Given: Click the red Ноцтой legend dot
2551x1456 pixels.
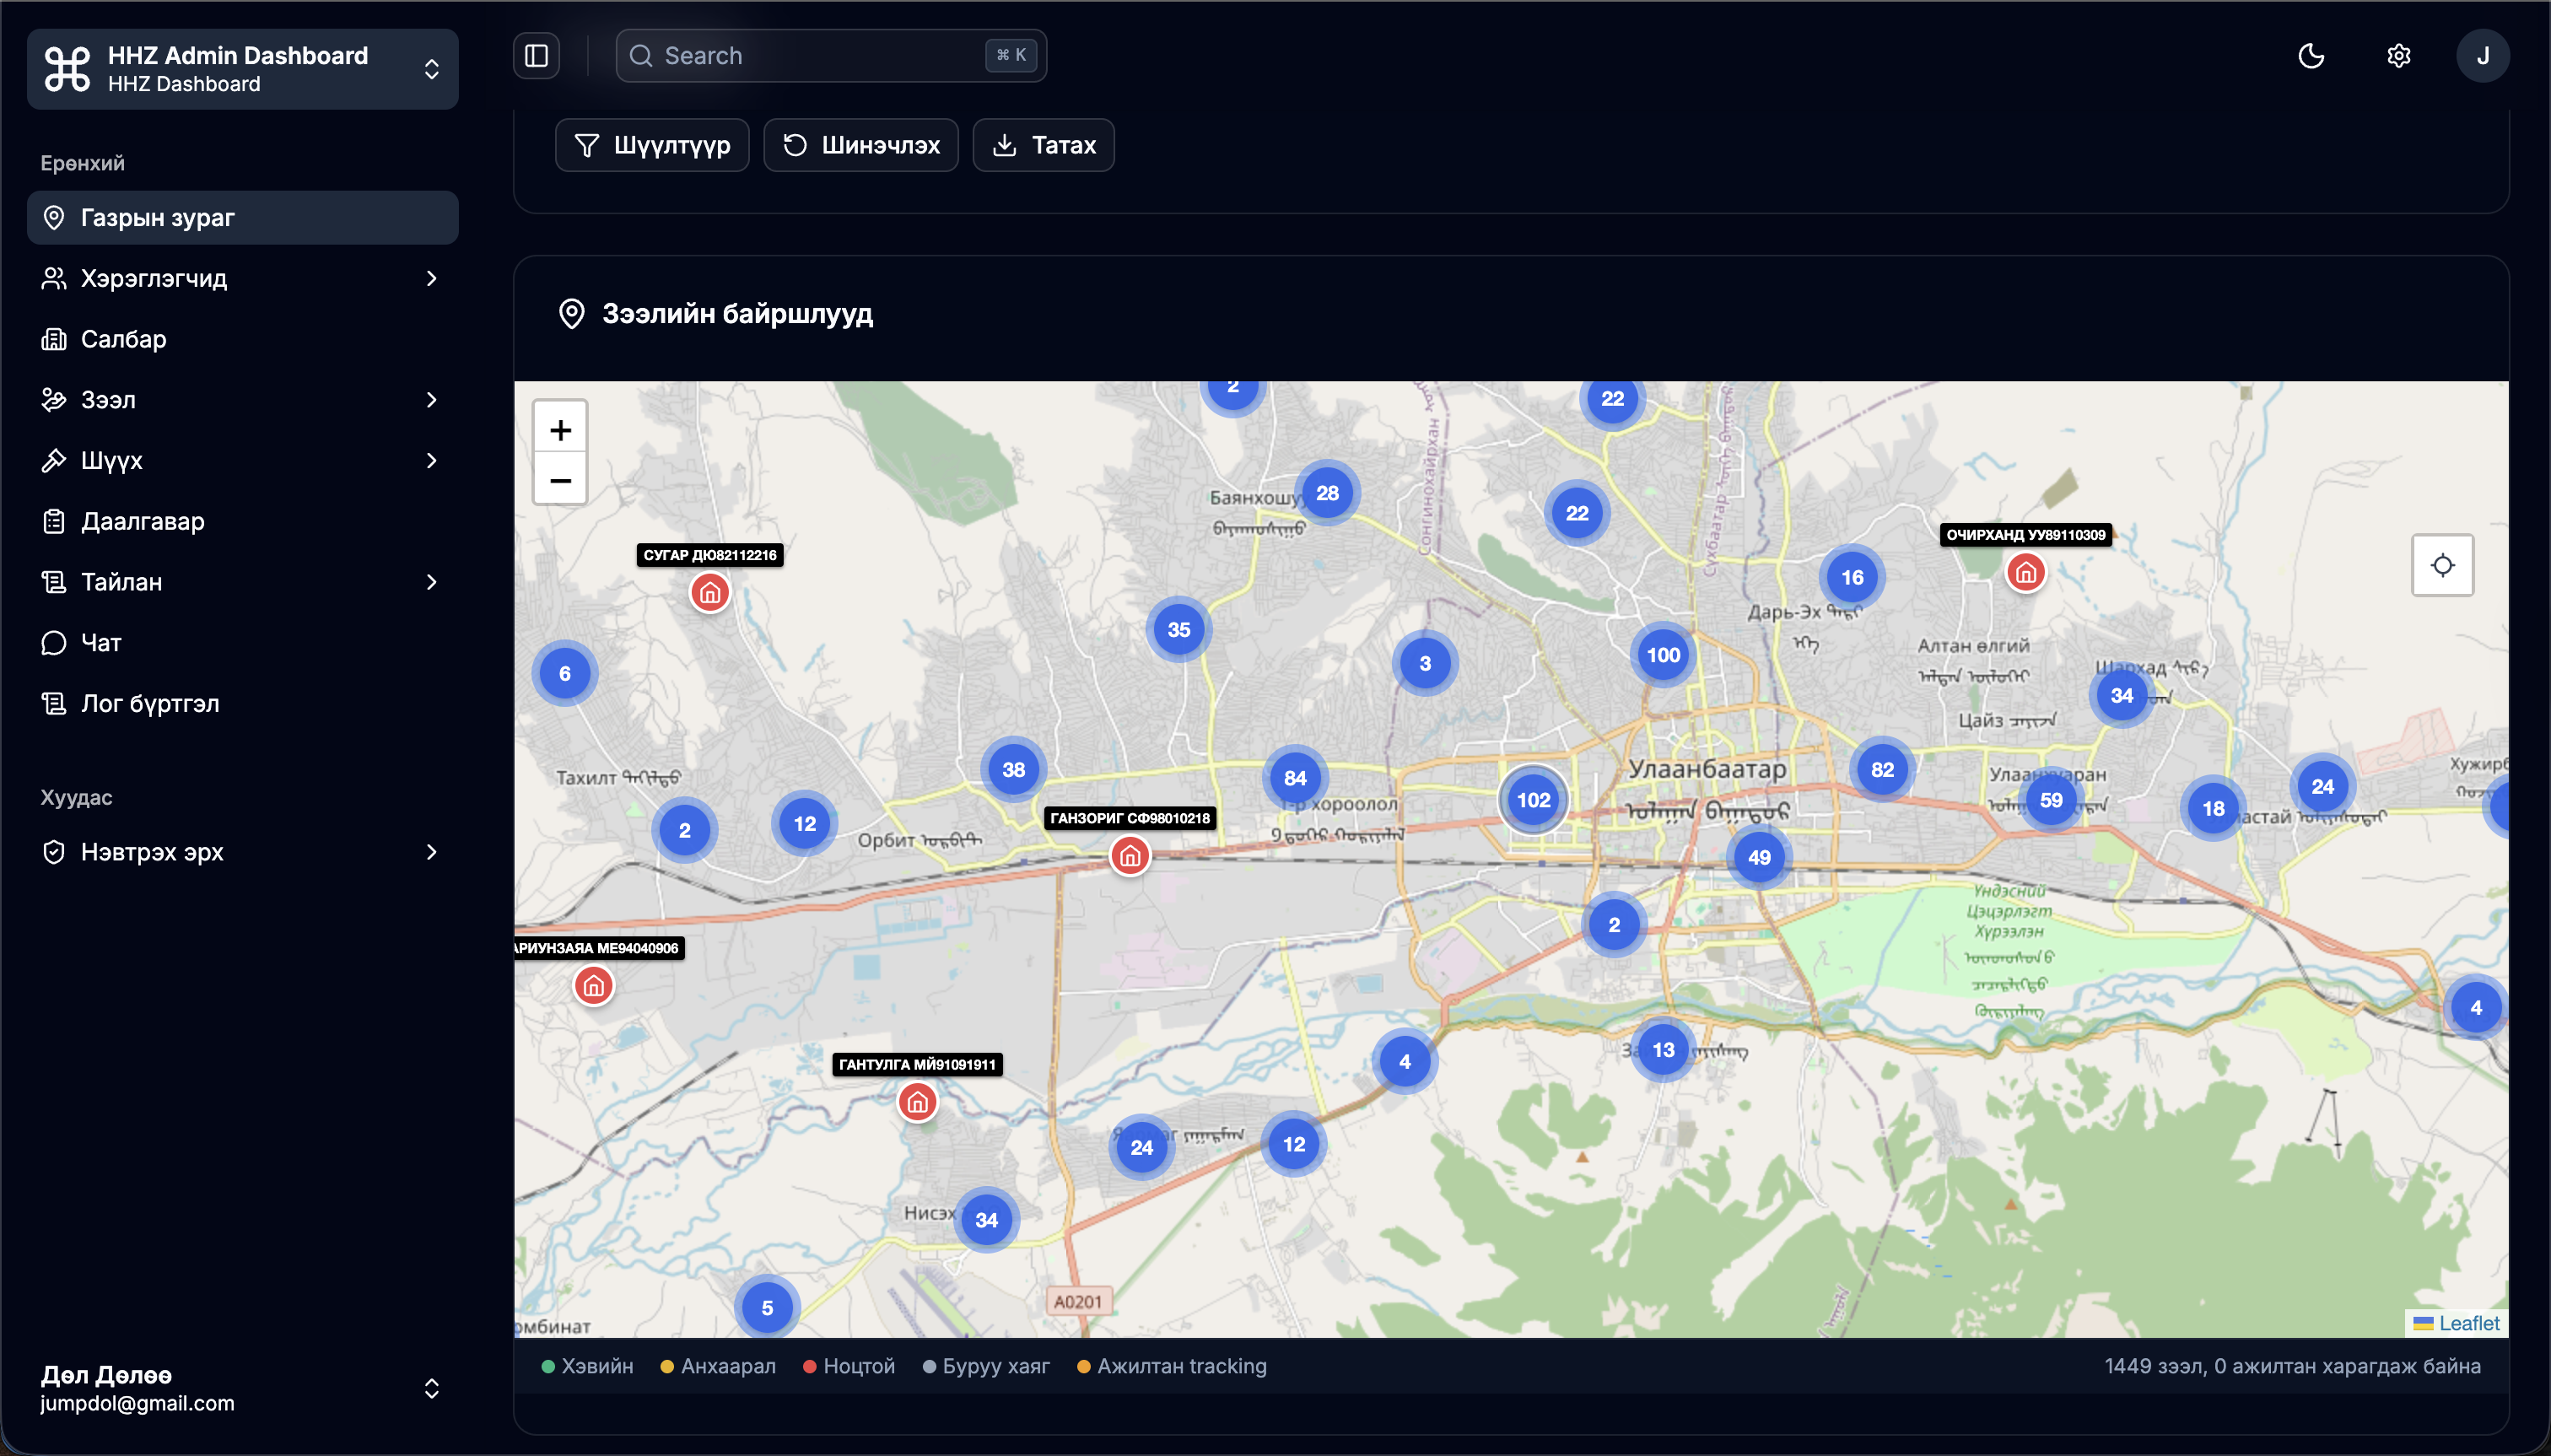Looking at the screenshot, I should [810, 1367].
